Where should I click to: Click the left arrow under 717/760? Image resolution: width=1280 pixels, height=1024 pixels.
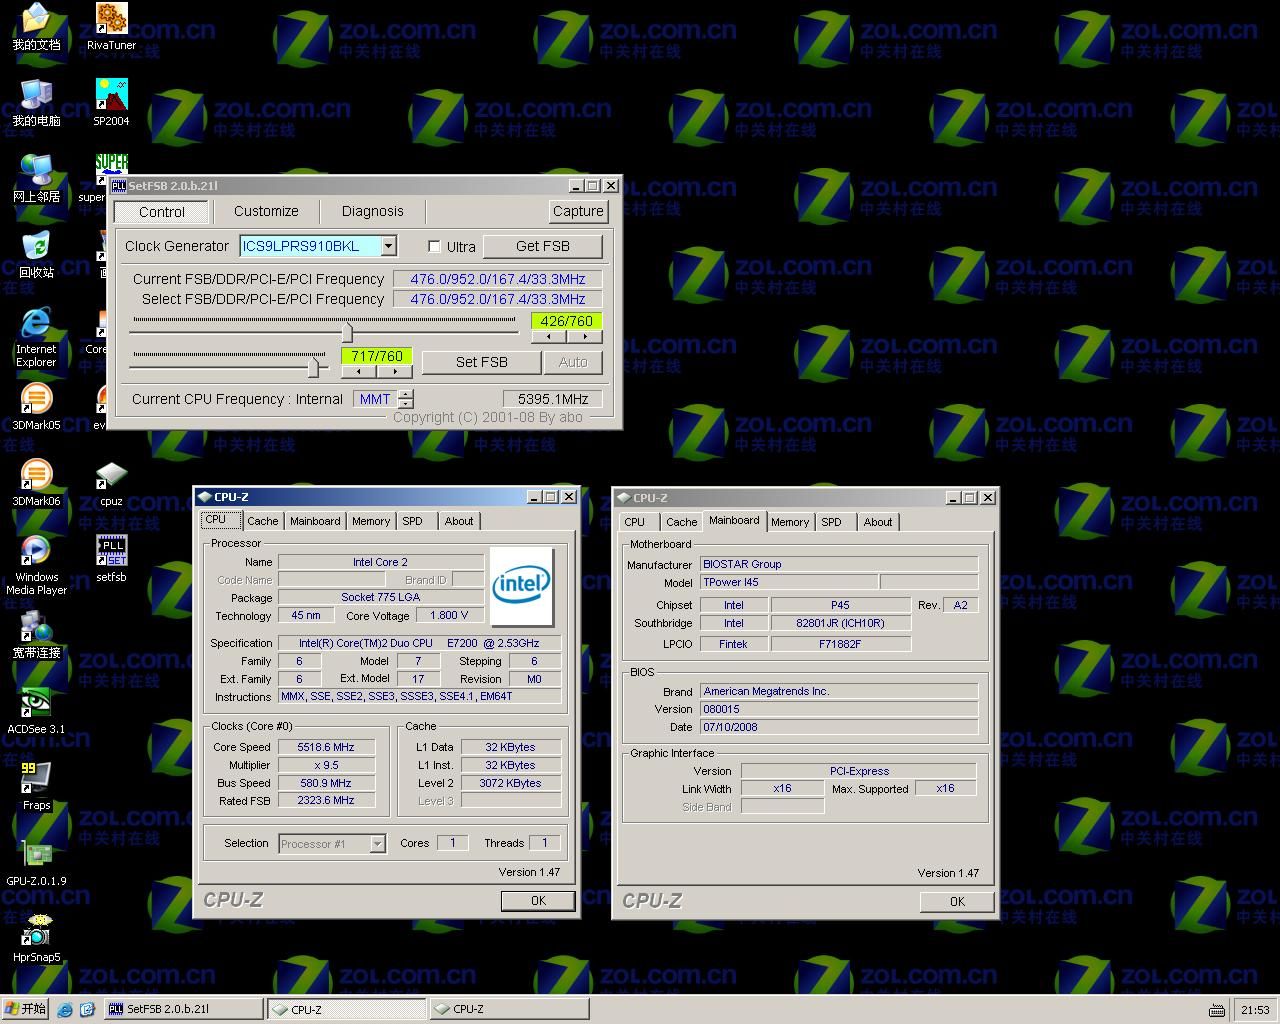point(359,372)
